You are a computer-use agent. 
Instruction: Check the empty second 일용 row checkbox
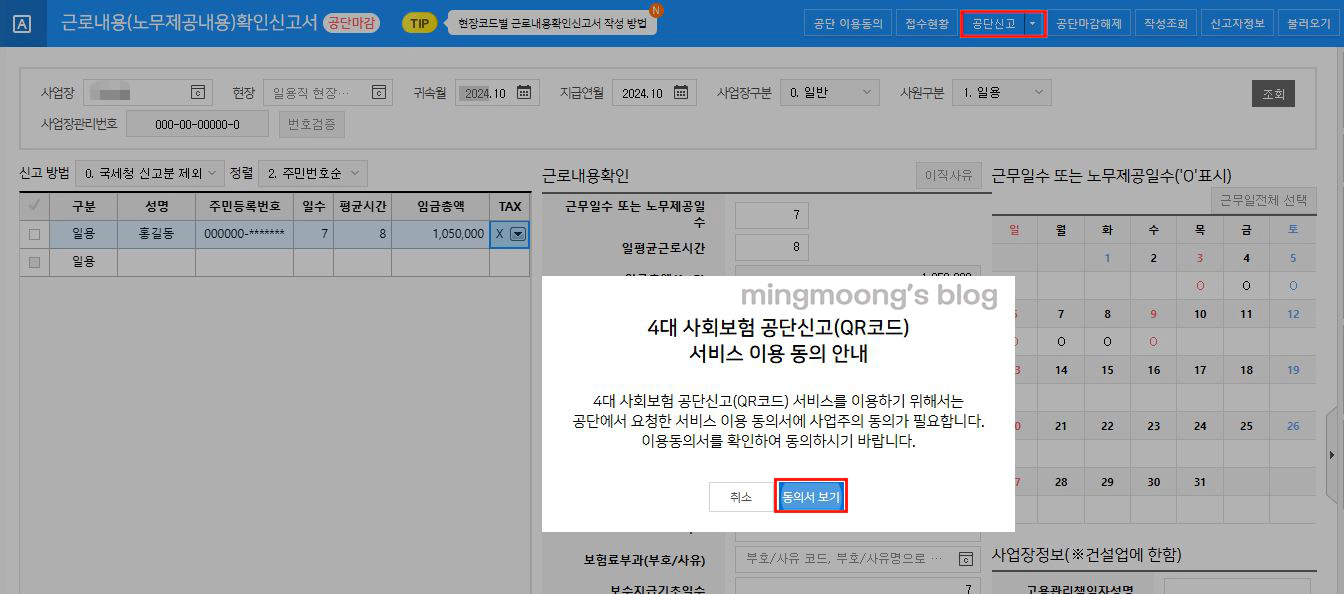pos(32,263)
